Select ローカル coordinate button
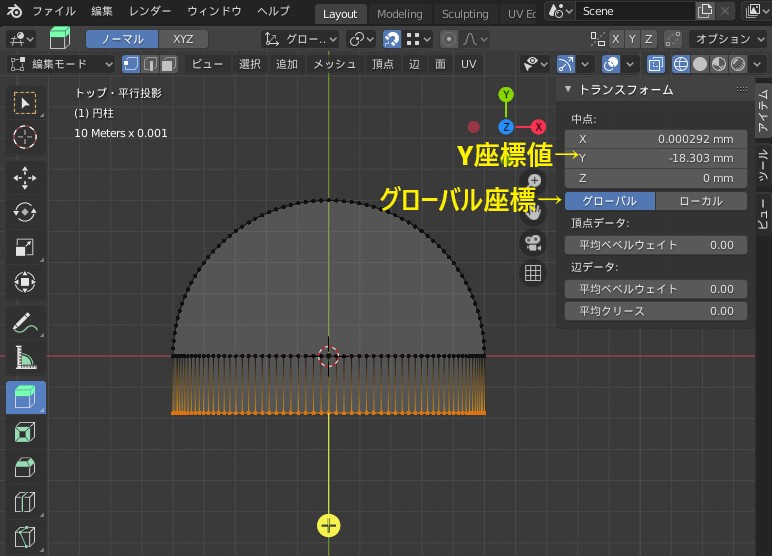This screenshot has height=556, width=772. [701, 201]
